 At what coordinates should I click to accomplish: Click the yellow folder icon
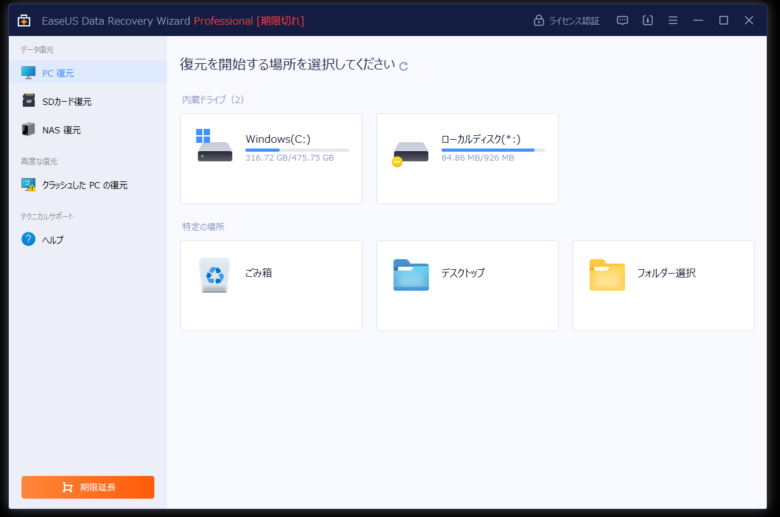pos(607,275)
